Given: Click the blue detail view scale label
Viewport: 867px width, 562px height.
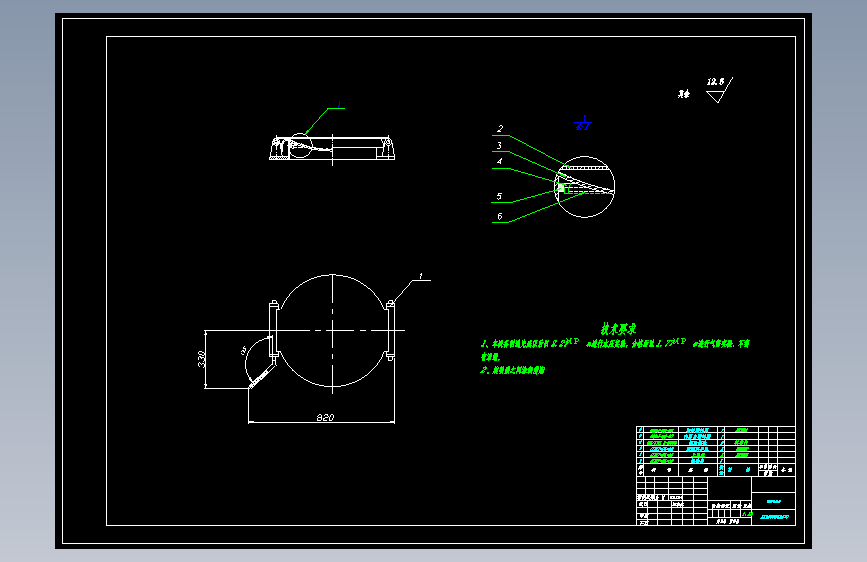Looking at the screenshot, I should point(583,123).
